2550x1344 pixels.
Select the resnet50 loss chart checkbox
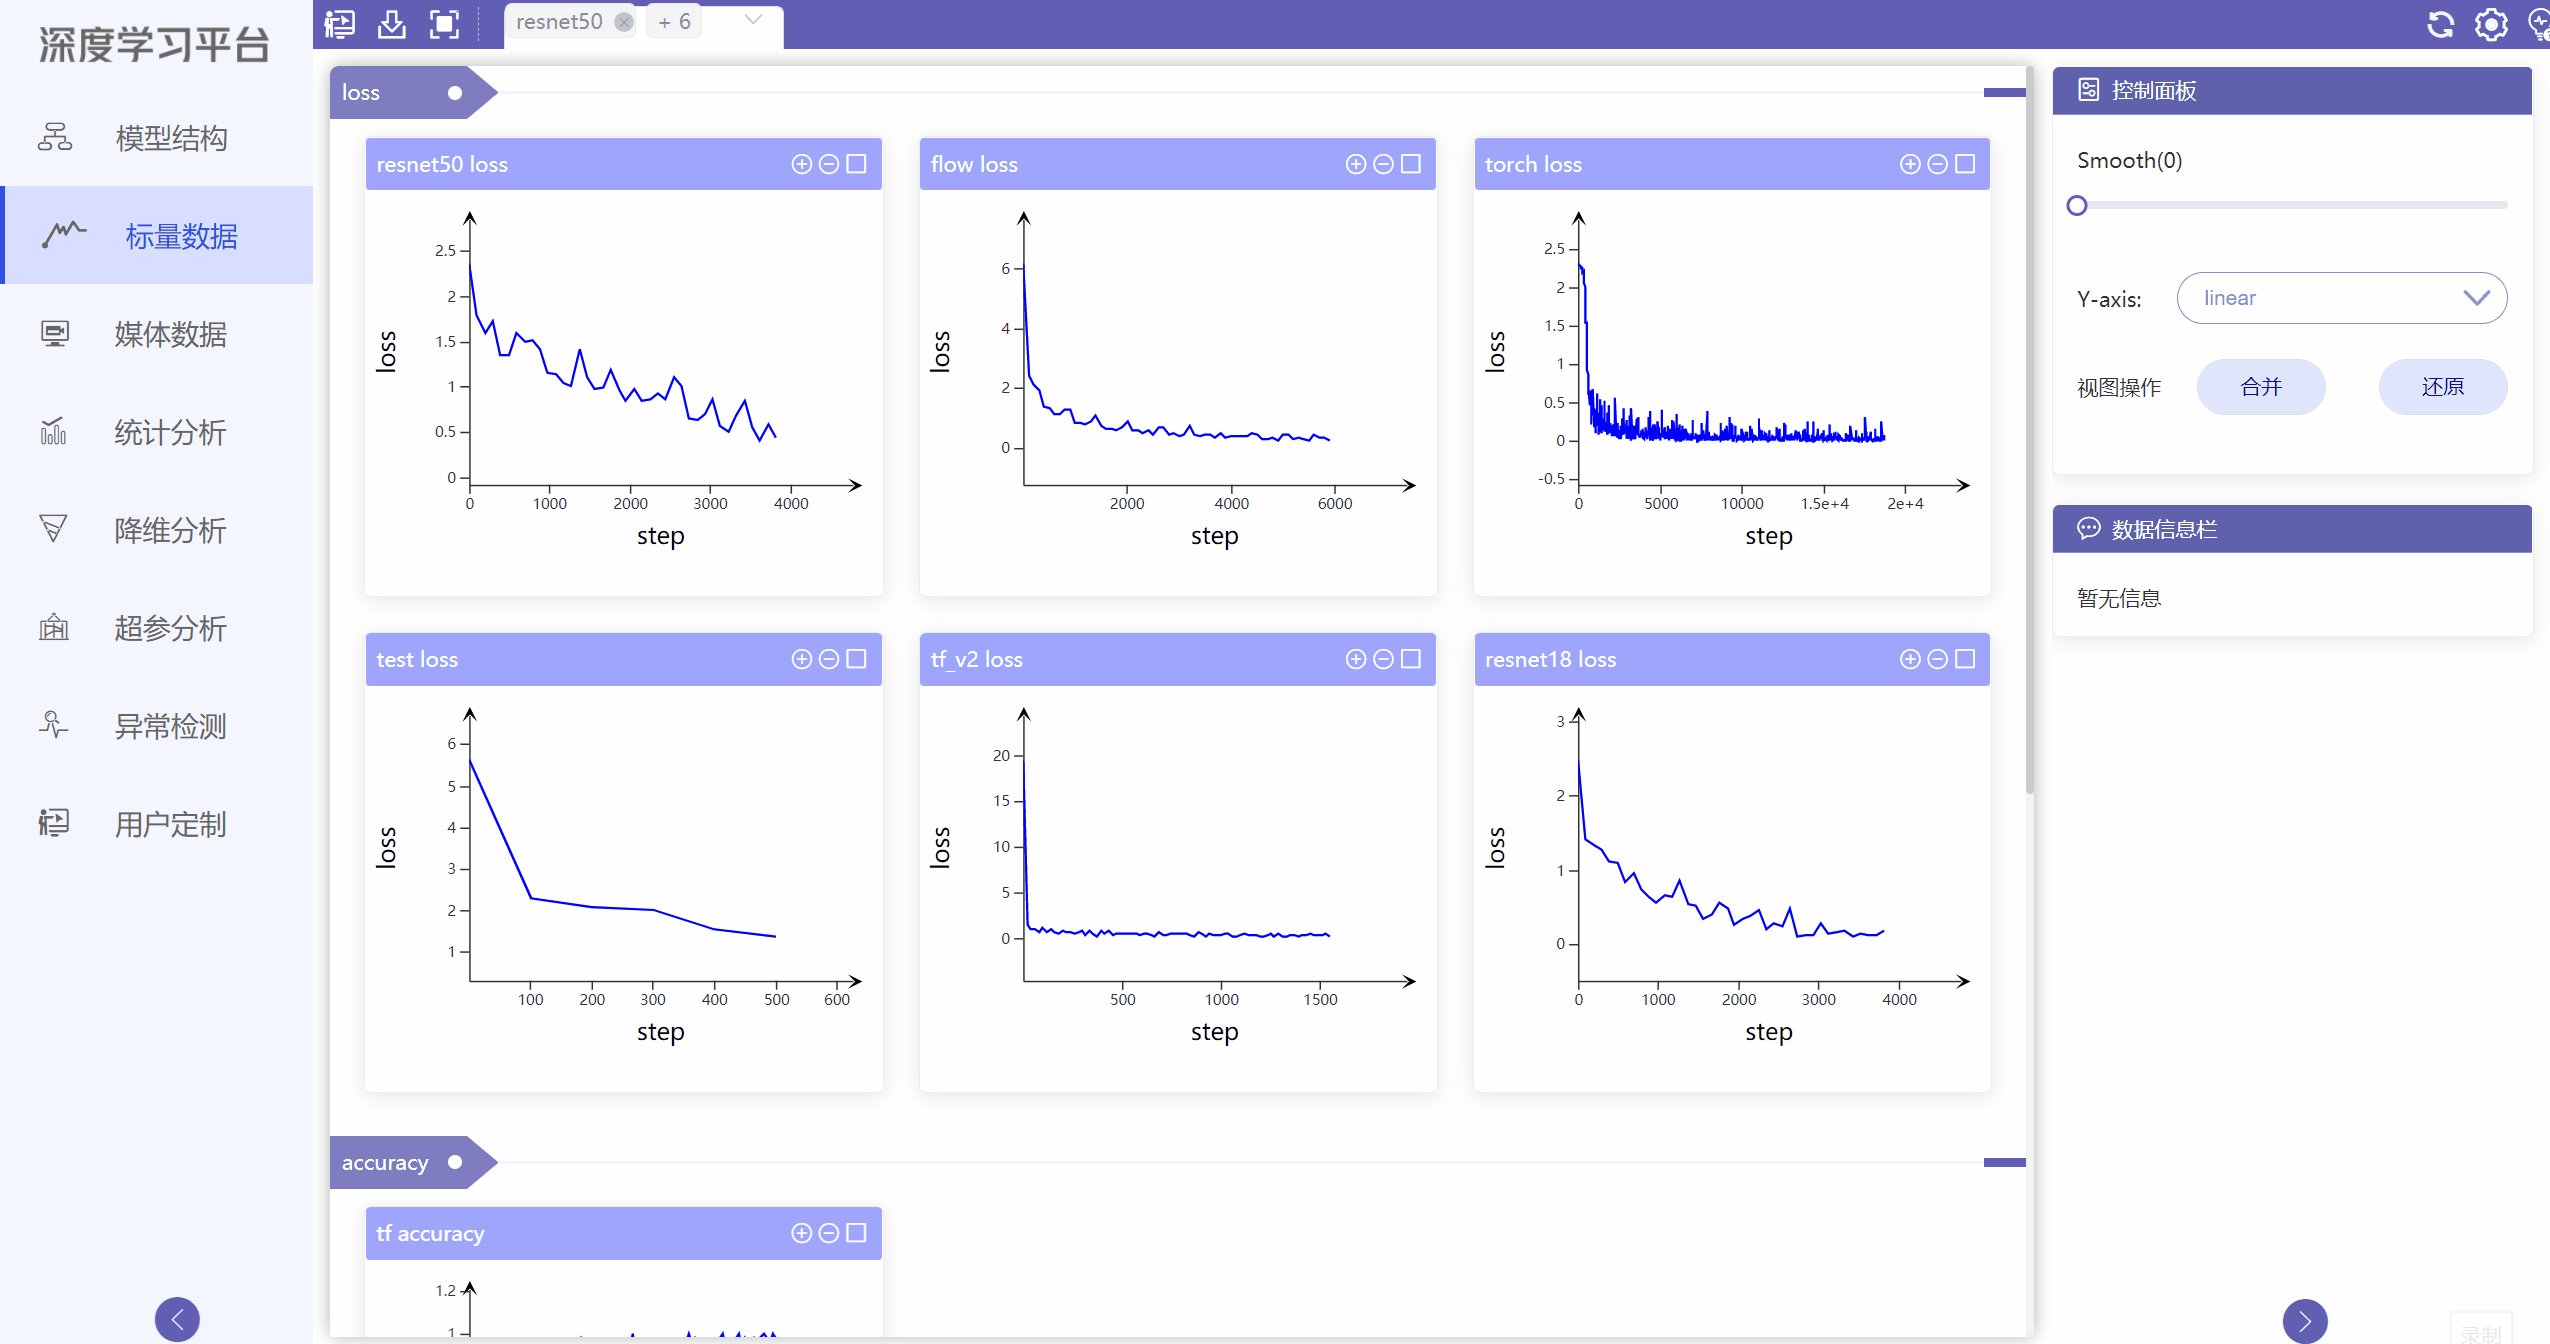[x=856, y=164]
